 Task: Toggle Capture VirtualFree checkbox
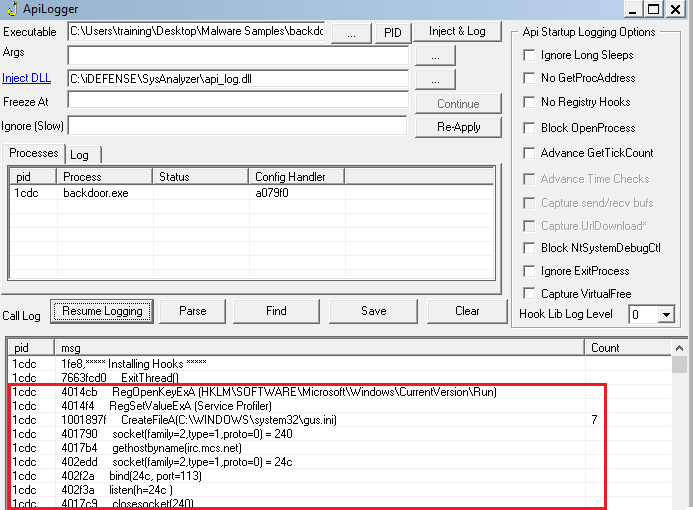(529, 293)
